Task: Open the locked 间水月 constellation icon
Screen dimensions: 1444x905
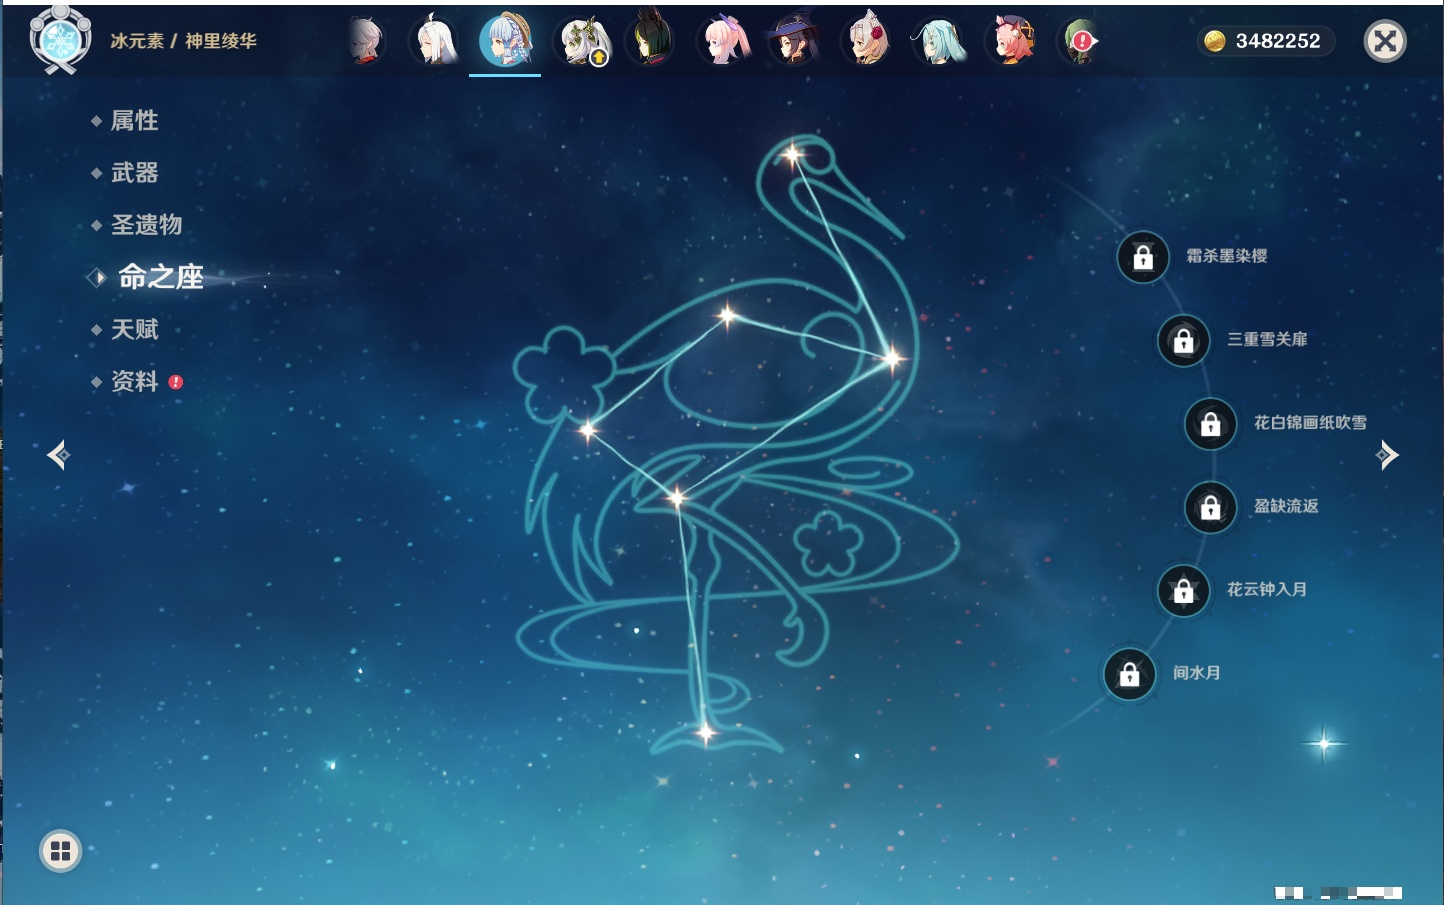Action: (1130, 674)
